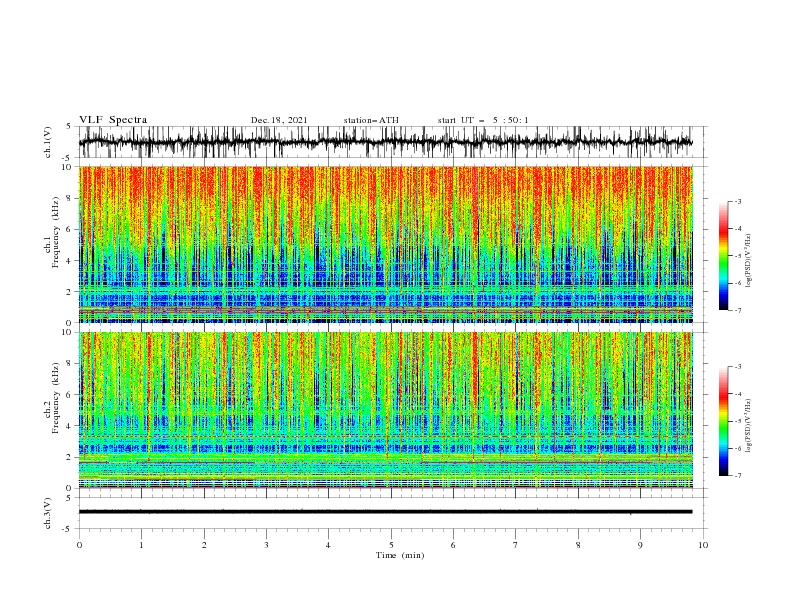The height and width of the screenshot is (612, 792).
Task: Click the ch.3 flat voltage trace
Action: [385, 512]
